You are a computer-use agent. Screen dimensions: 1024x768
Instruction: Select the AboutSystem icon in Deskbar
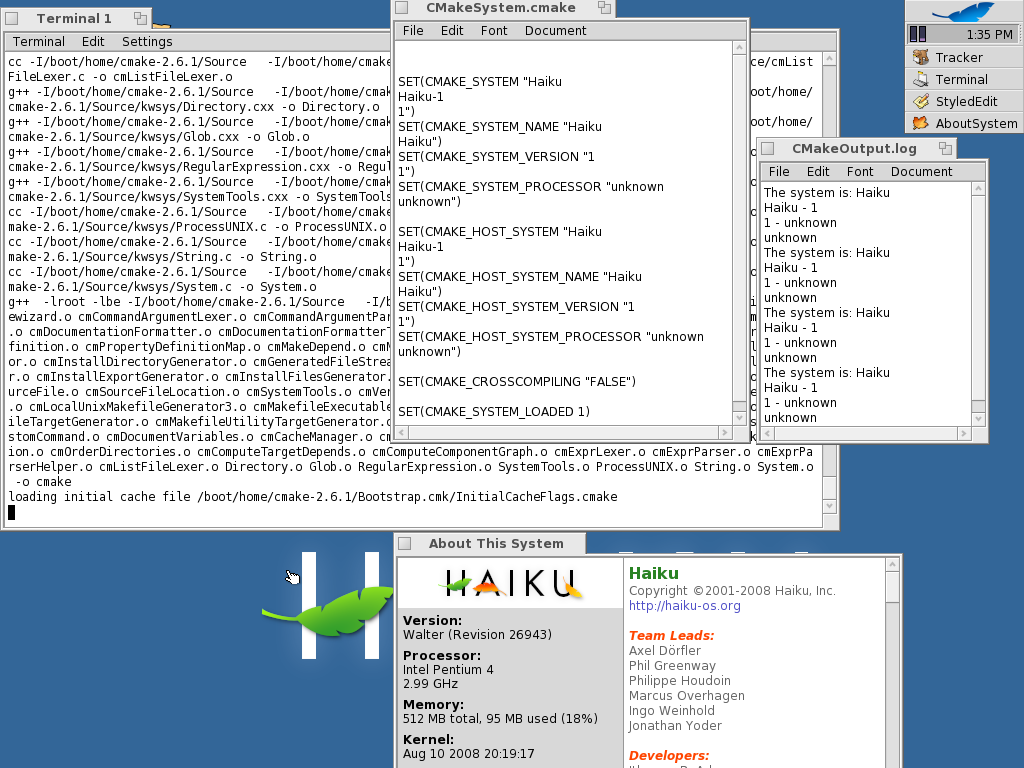pyautogui.click(x=920, y=123)
